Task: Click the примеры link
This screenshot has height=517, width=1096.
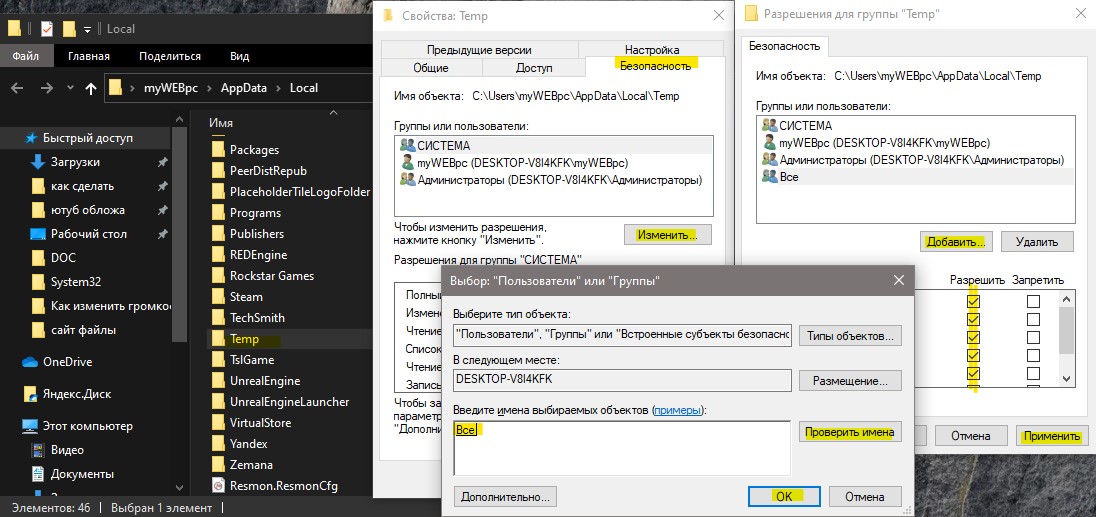Action: click(x=677, y=411)
